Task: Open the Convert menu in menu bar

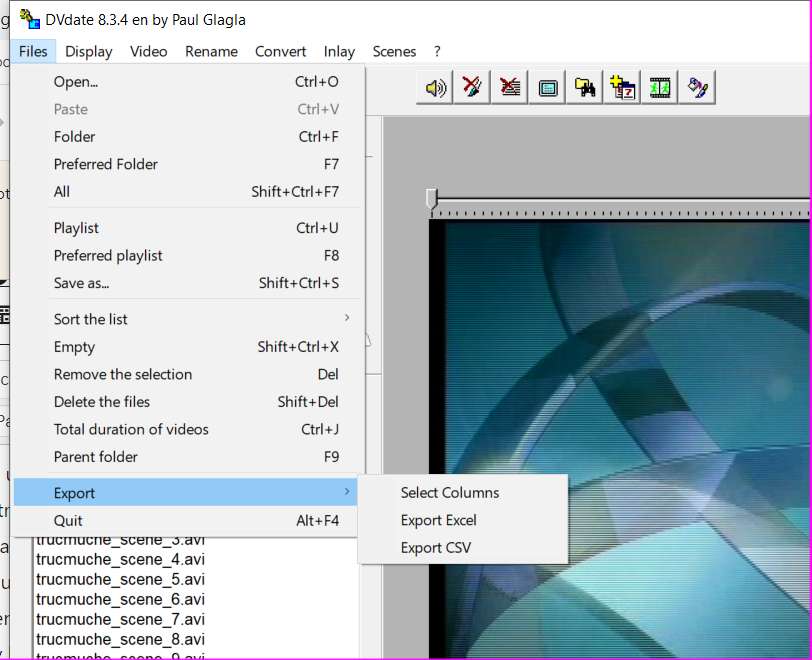Action: pyautogui.click(x=280, y=51)
